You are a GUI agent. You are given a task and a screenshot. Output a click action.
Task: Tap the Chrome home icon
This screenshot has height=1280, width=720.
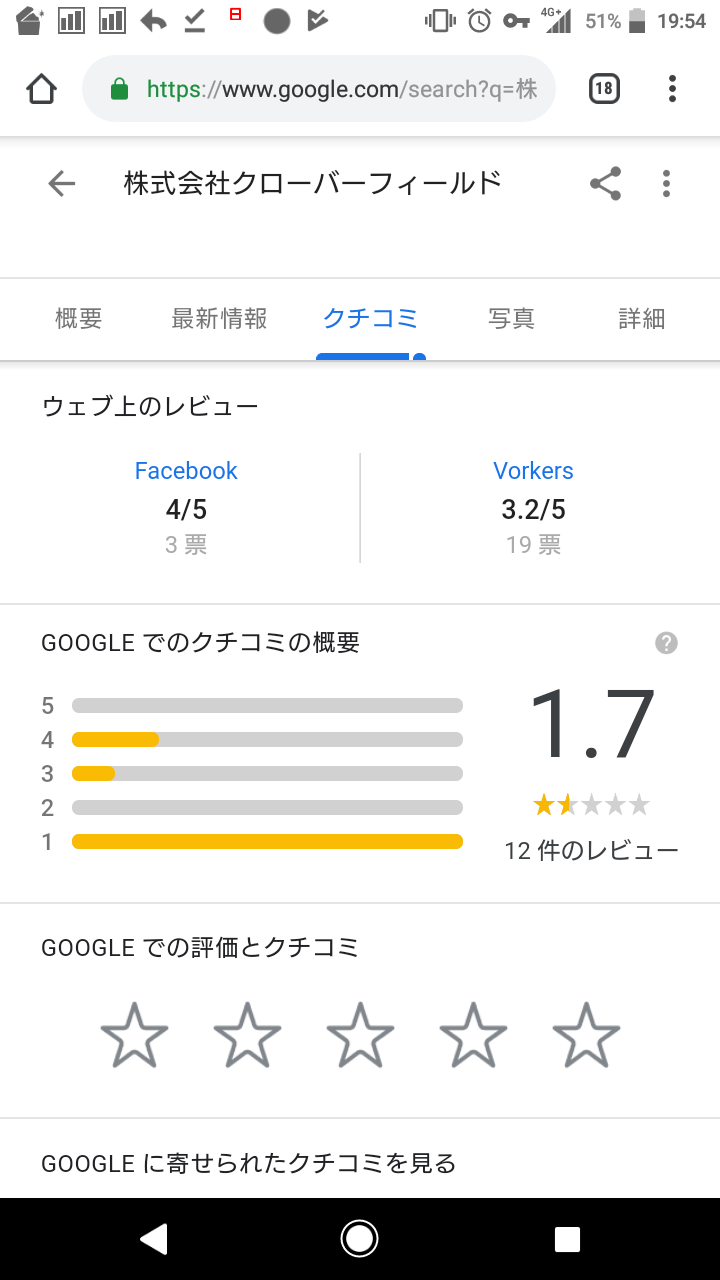[x=41, y=89]
